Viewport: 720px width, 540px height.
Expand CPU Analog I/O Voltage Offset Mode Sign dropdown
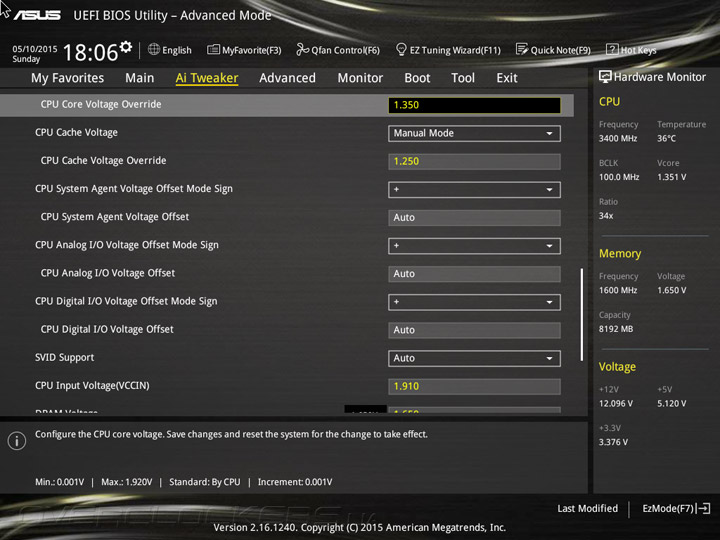(x=474, y=246)
